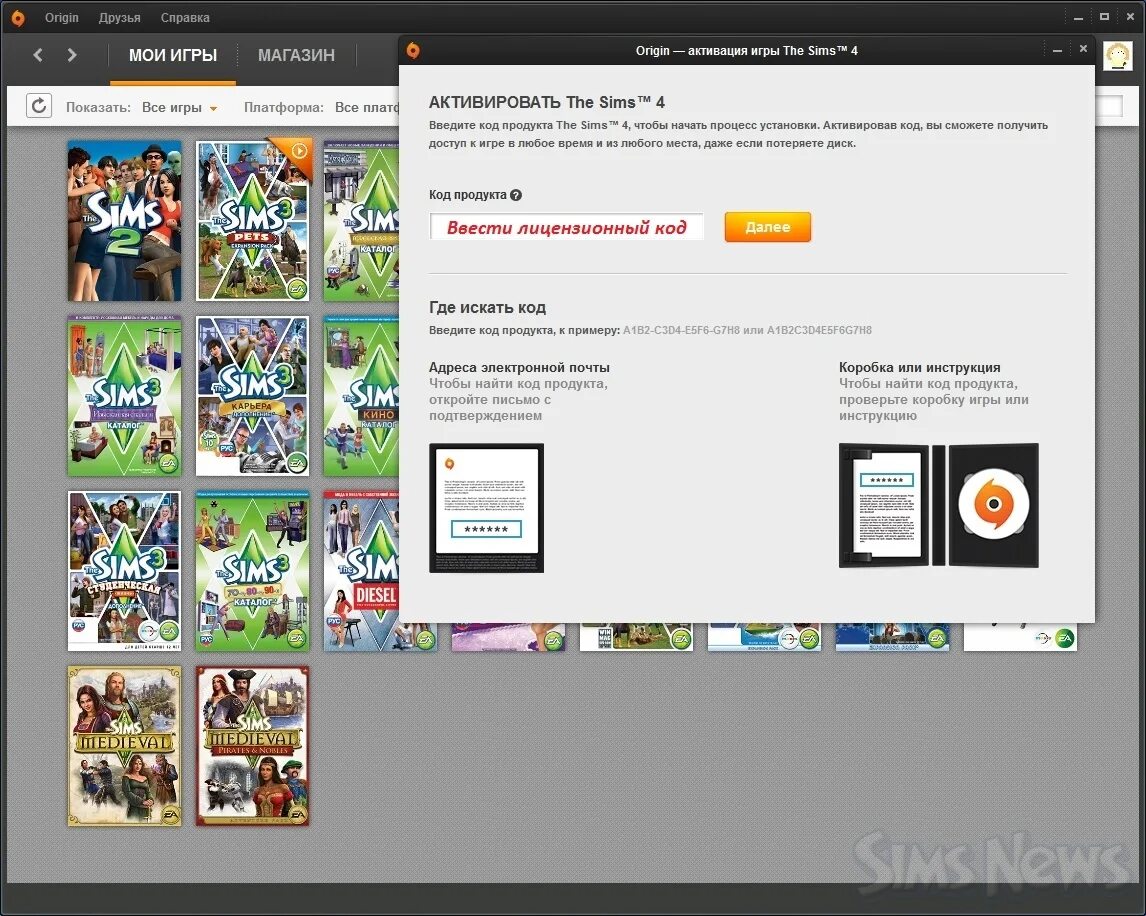Viewport: 1146px width, 916px height.
Task: Select Sims 3 70-е 80-е 90-е каталог cover
Action: tap(252, 571)
